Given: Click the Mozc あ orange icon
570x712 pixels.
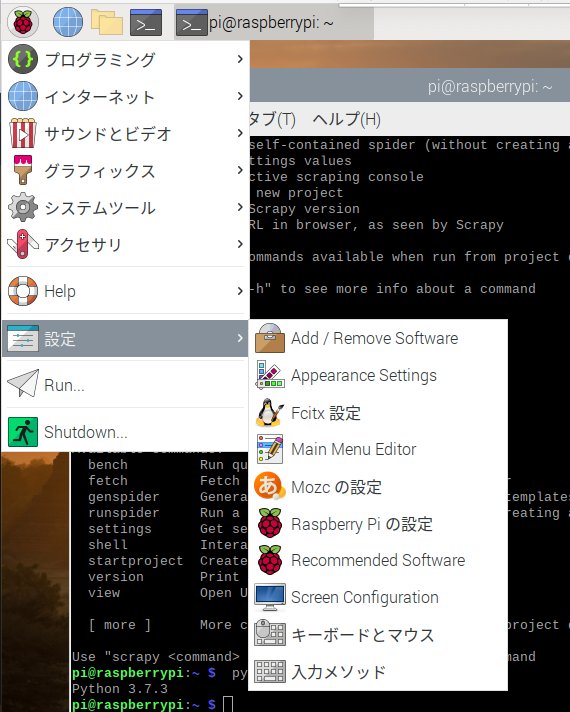Looking at the screenshot, I should point(270,486).
